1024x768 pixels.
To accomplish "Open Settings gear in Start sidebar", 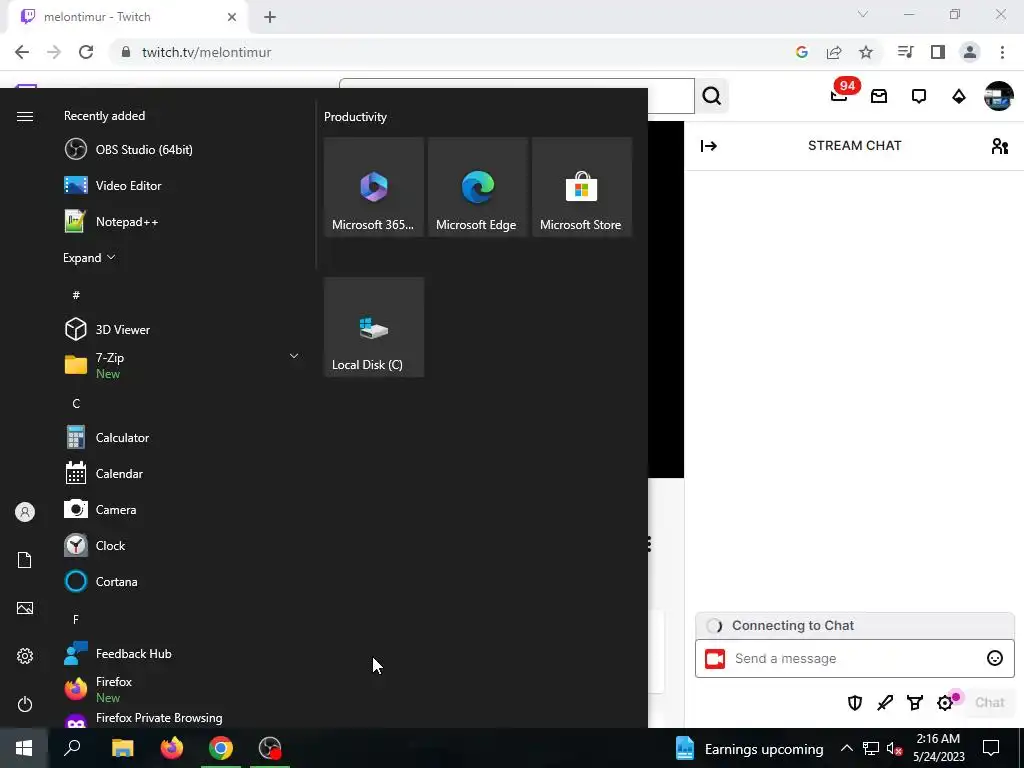I will 25,656.
